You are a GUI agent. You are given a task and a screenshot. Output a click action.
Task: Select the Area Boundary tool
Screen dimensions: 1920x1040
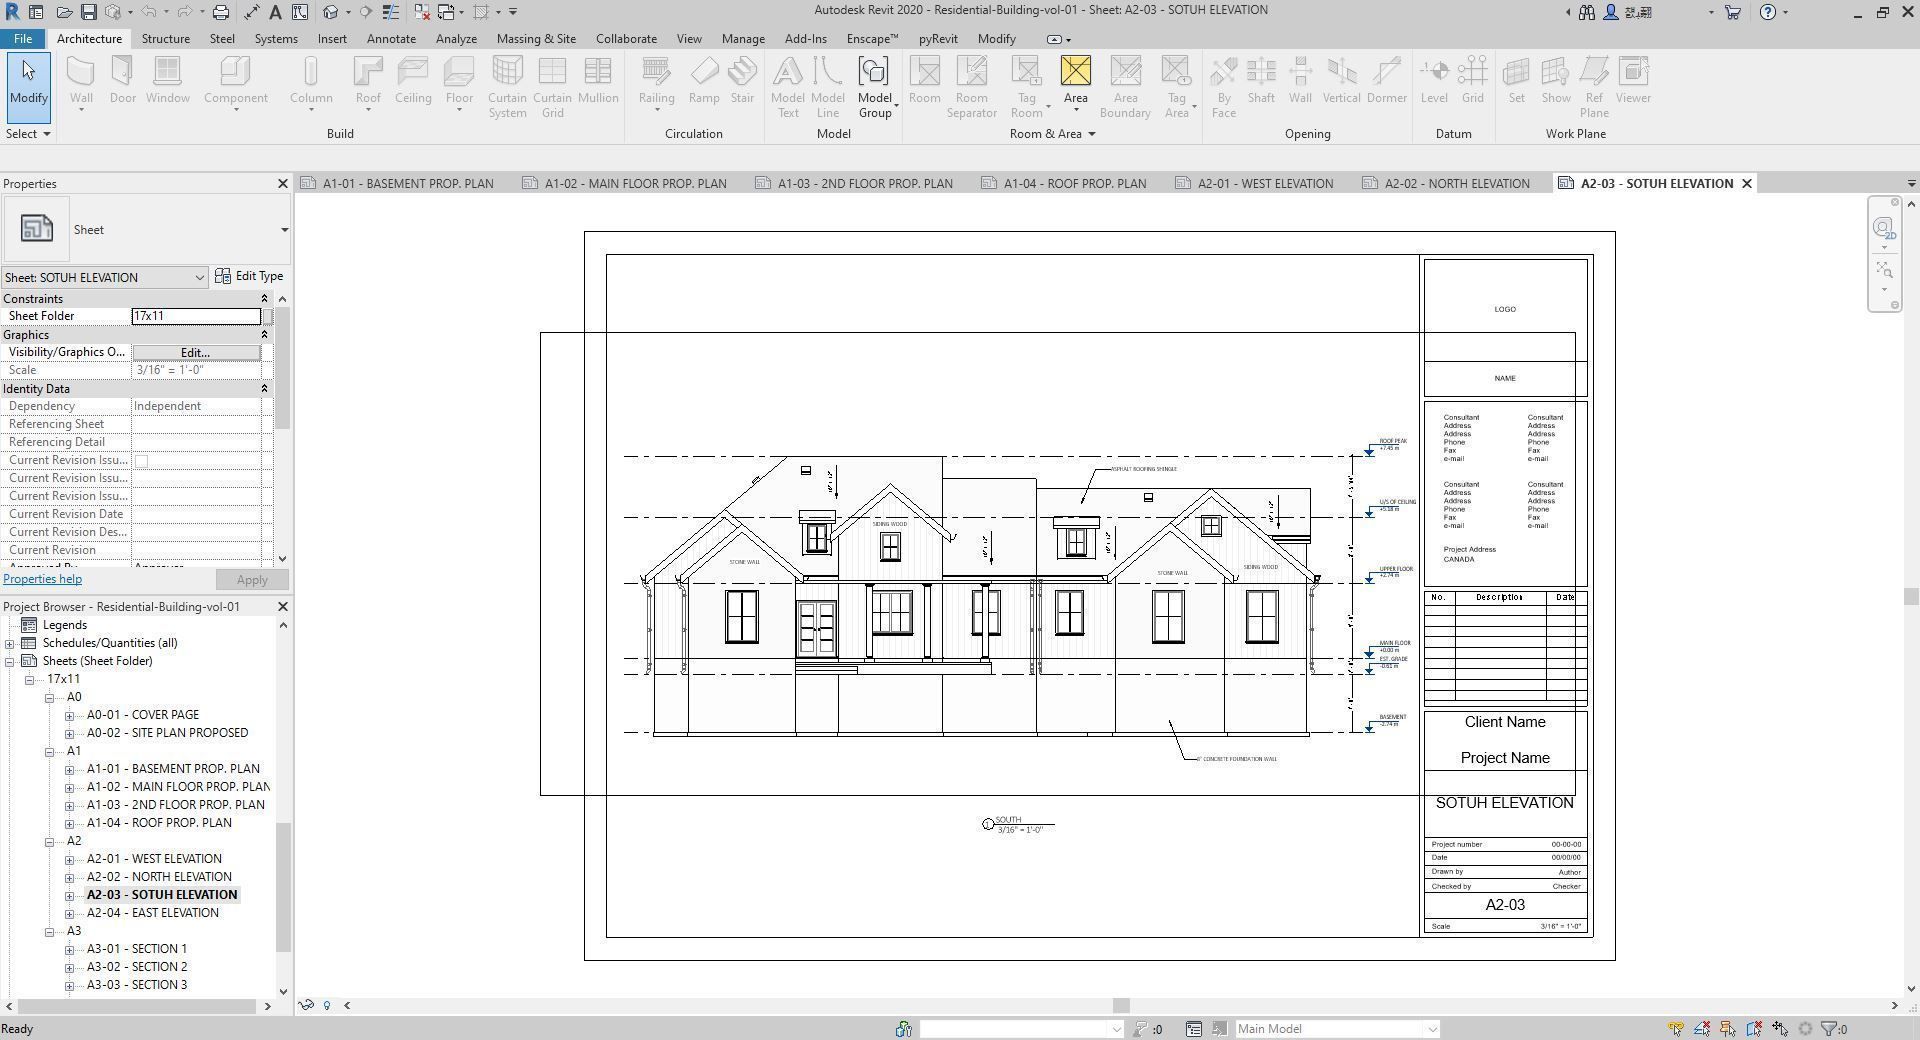[1125, 87]
